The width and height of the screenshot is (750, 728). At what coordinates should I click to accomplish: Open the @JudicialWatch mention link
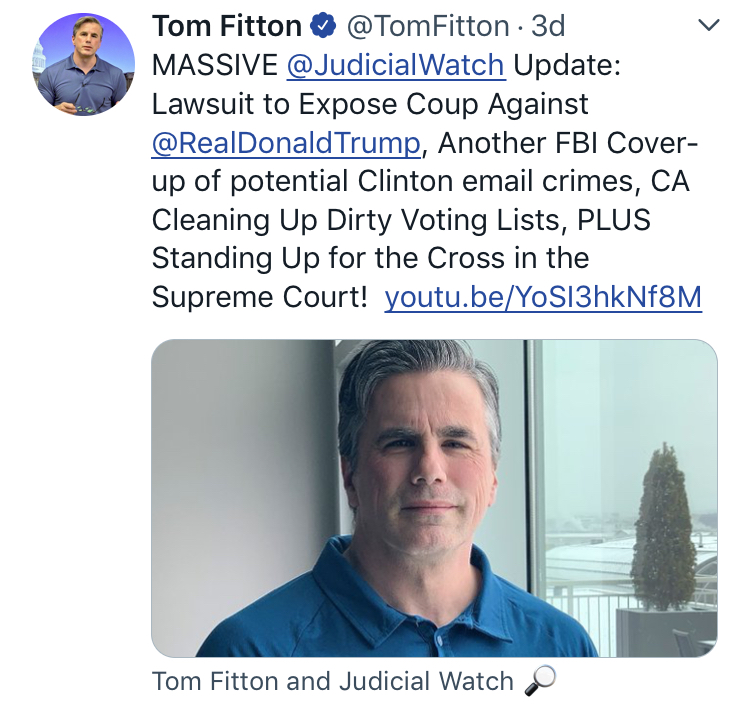(x=395, y=65)
